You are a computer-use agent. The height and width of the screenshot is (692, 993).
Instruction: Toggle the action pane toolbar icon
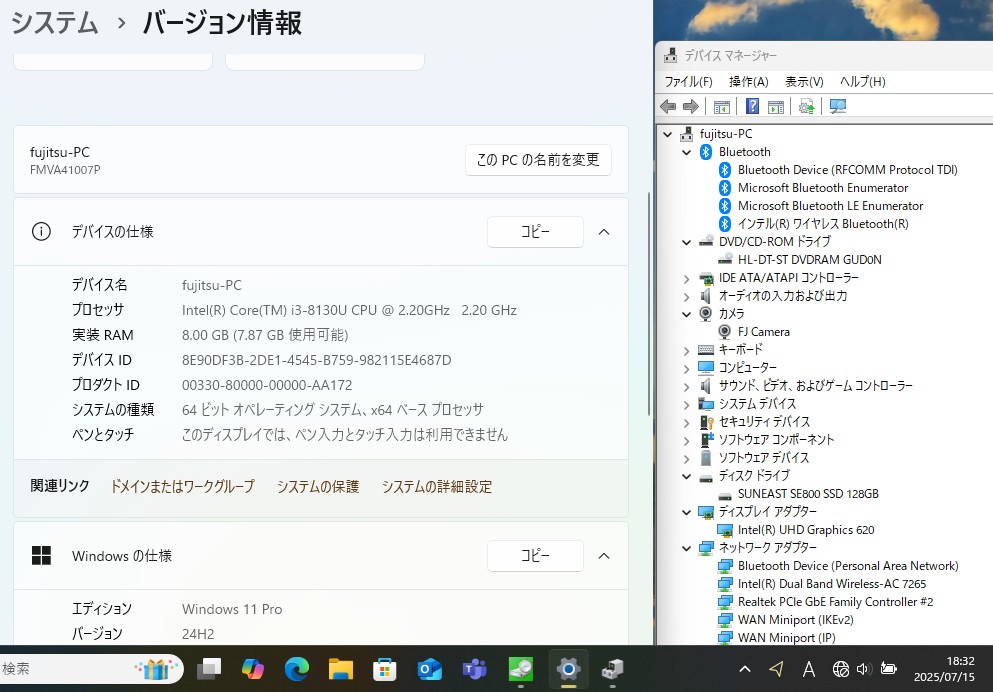point(776,106)
